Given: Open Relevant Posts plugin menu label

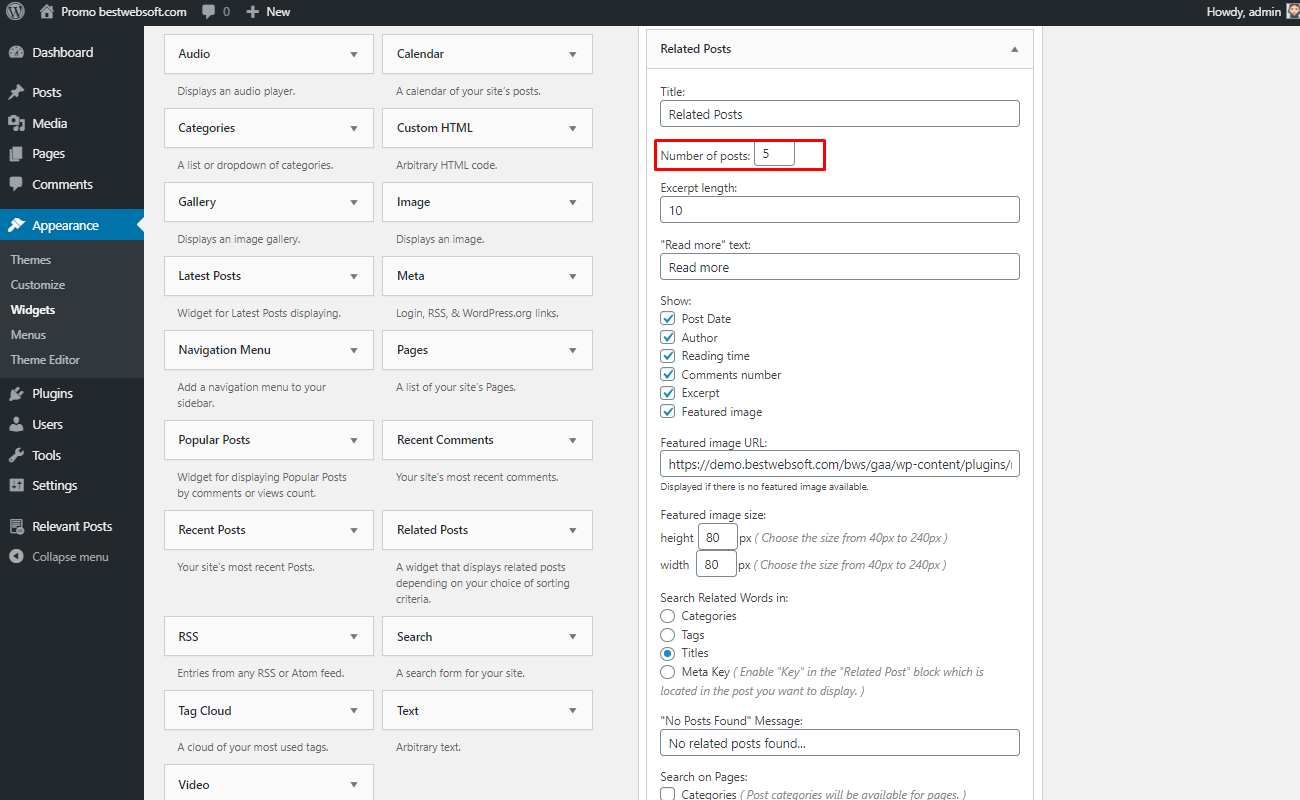Looking at the screenshot, I should (72, 526).
